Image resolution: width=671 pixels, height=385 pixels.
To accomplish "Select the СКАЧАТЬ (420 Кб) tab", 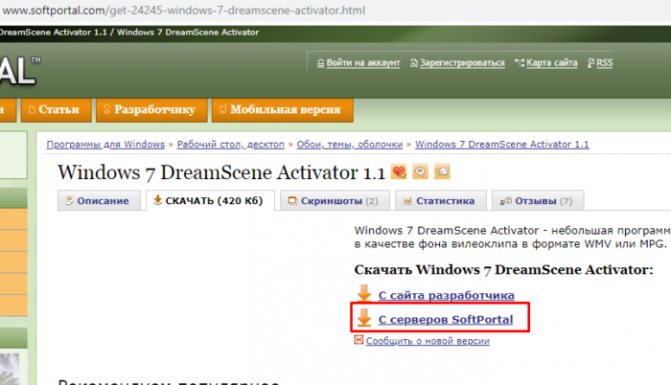I will [x=210, y=201].
